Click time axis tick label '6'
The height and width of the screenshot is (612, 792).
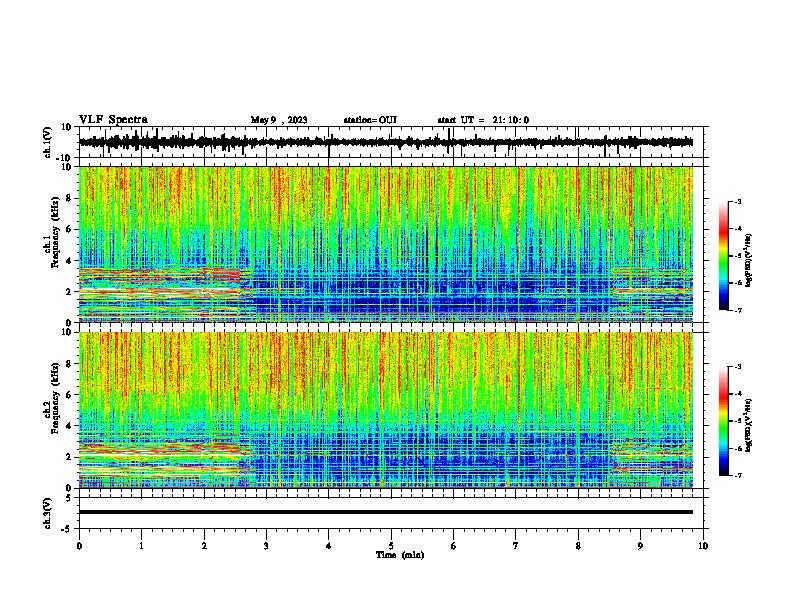tap(454, 546)
